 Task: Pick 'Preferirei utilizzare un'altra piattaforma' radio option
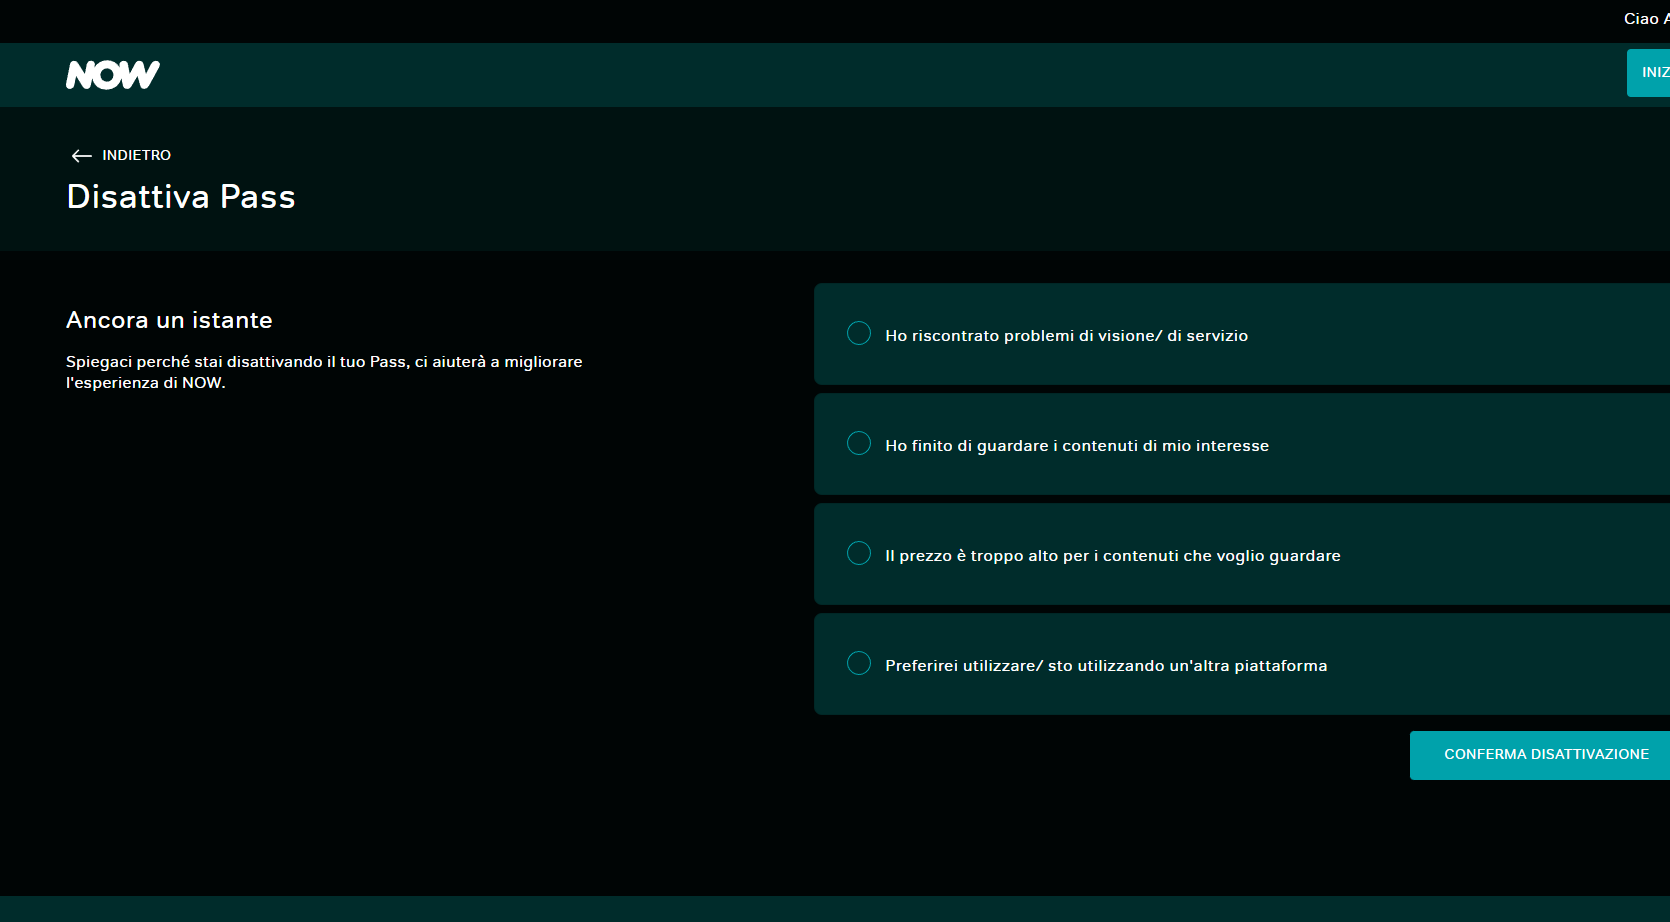tap(859, 663)
